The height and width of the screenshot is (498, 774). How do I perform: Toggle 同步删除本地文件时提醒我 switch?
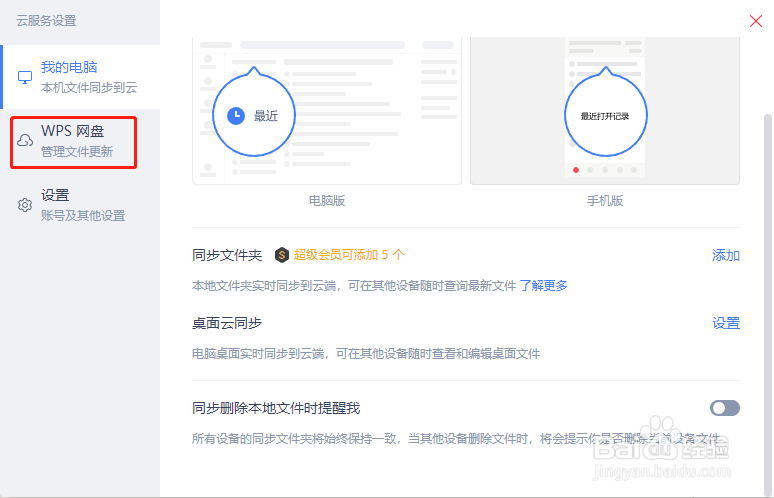(x=725, y=408)
